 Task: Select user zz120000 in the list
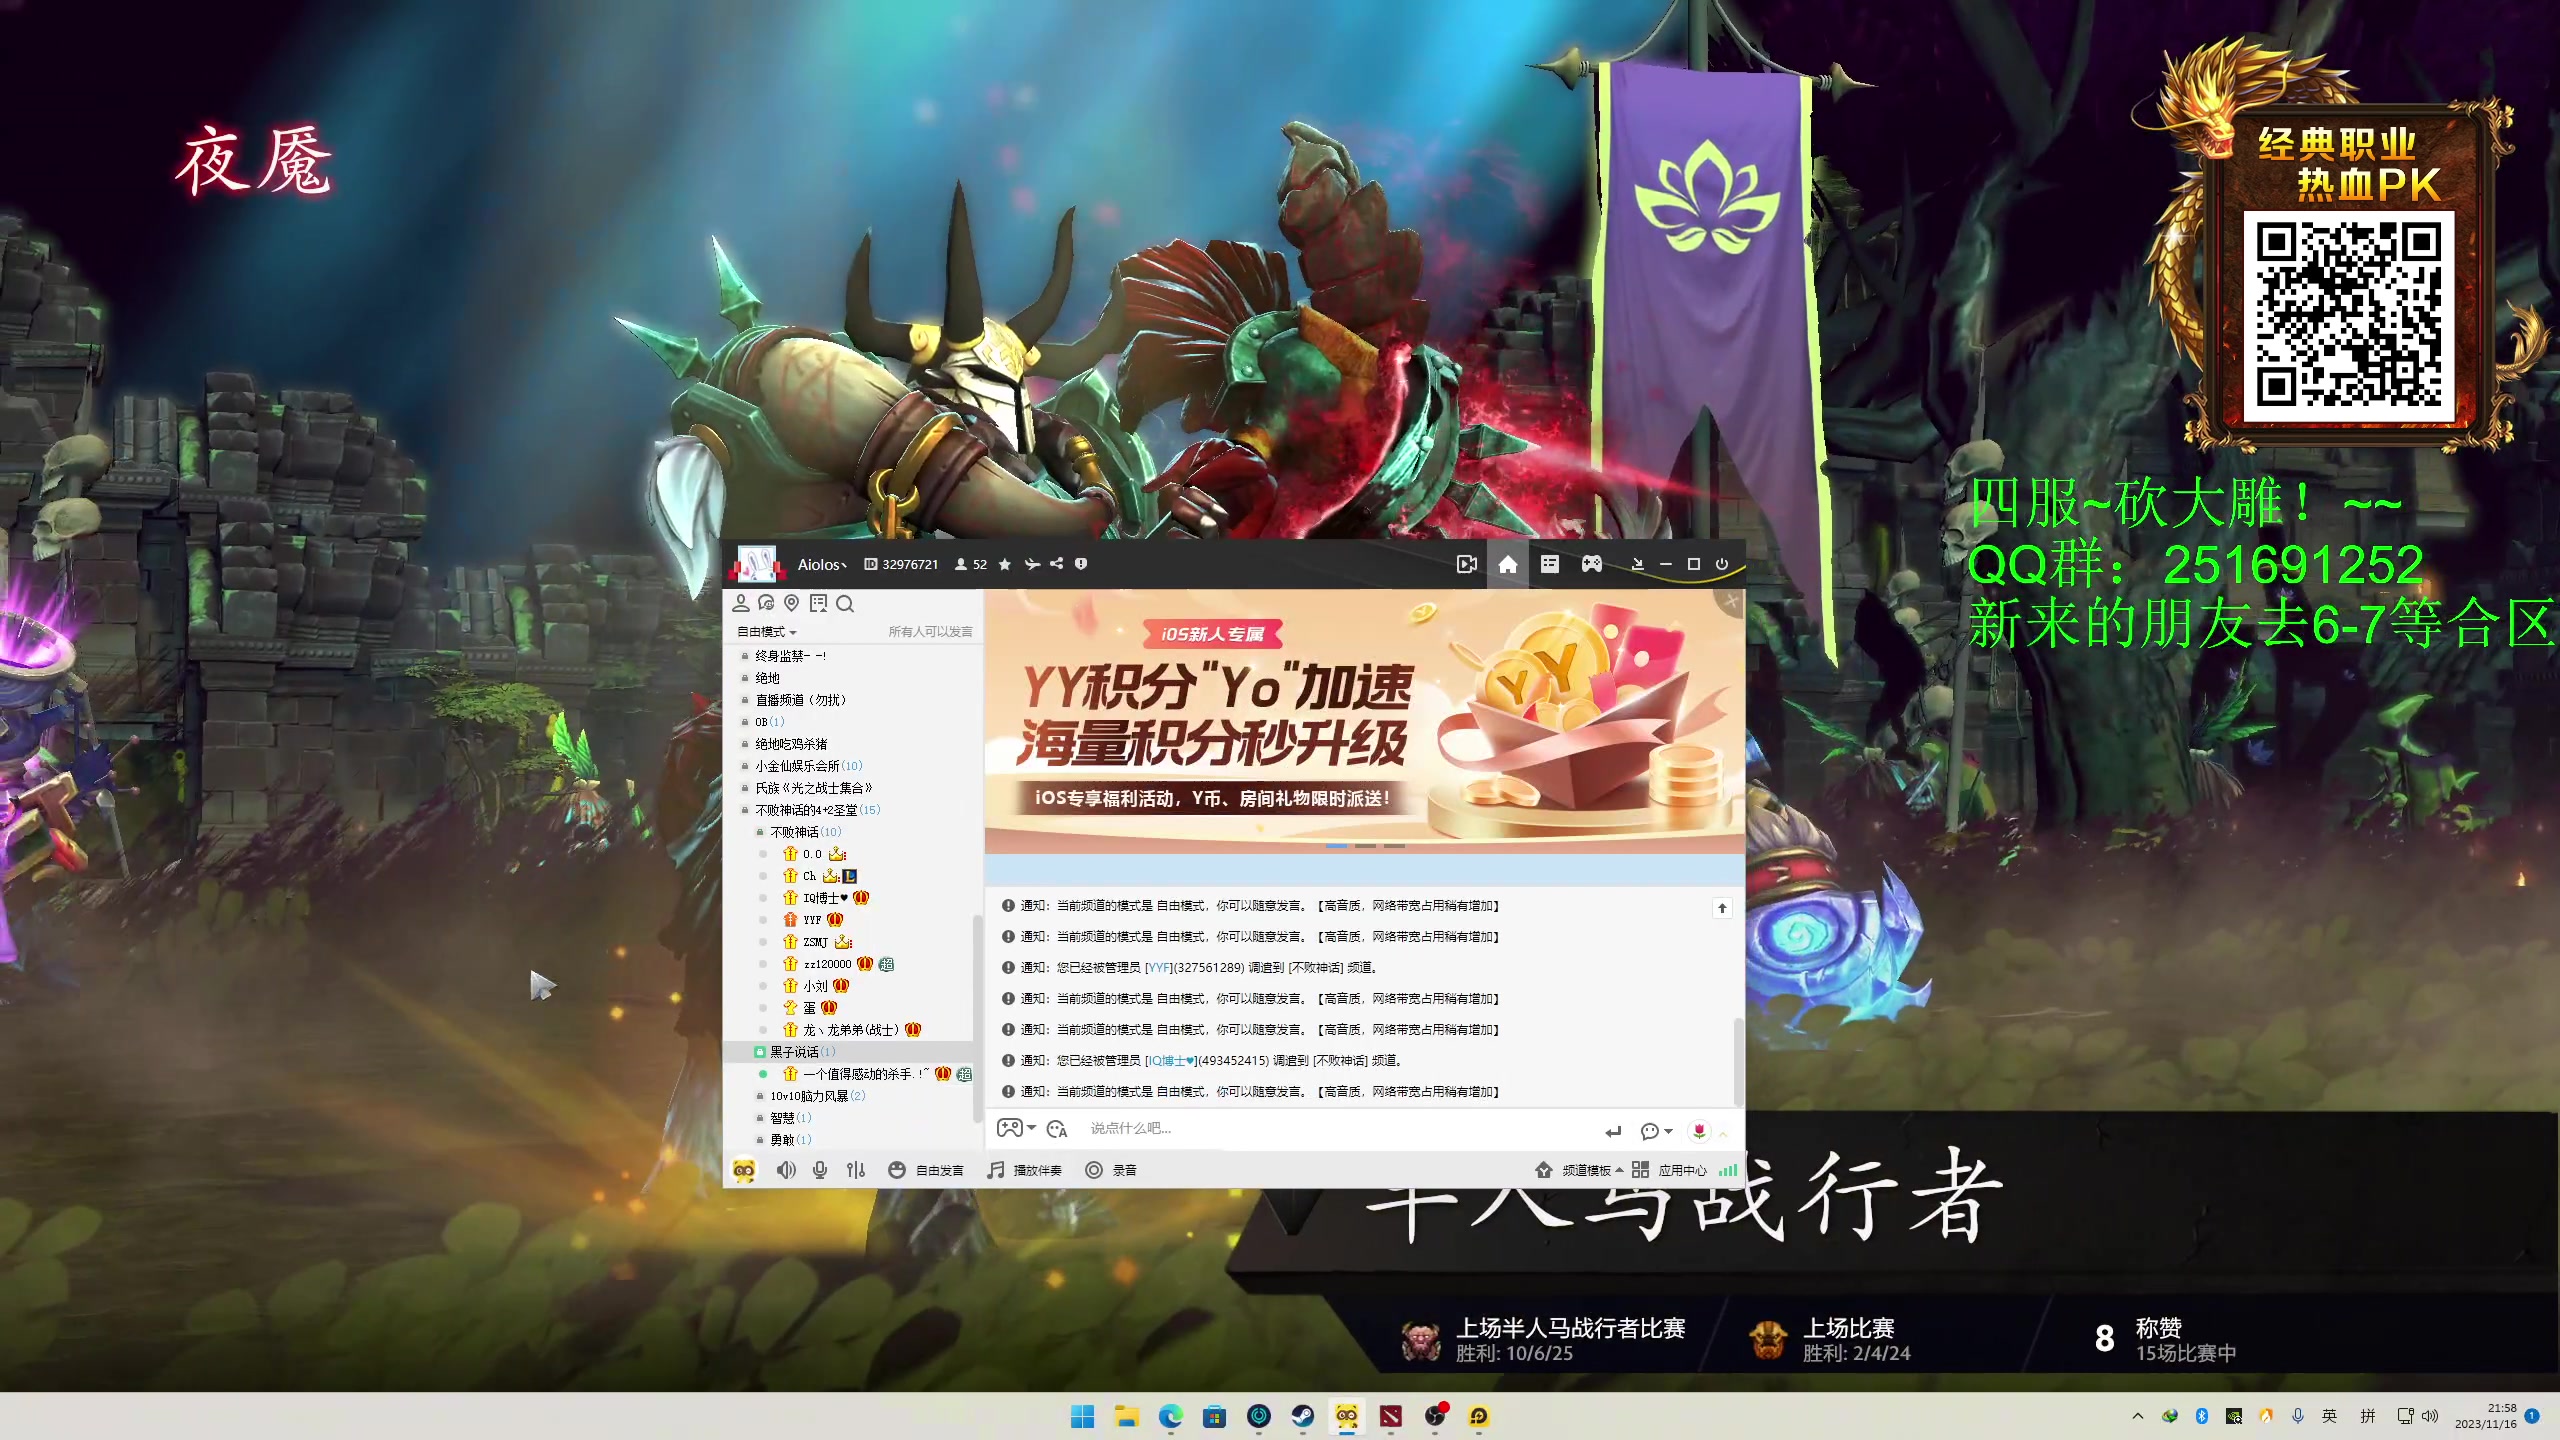pos(838,964)
